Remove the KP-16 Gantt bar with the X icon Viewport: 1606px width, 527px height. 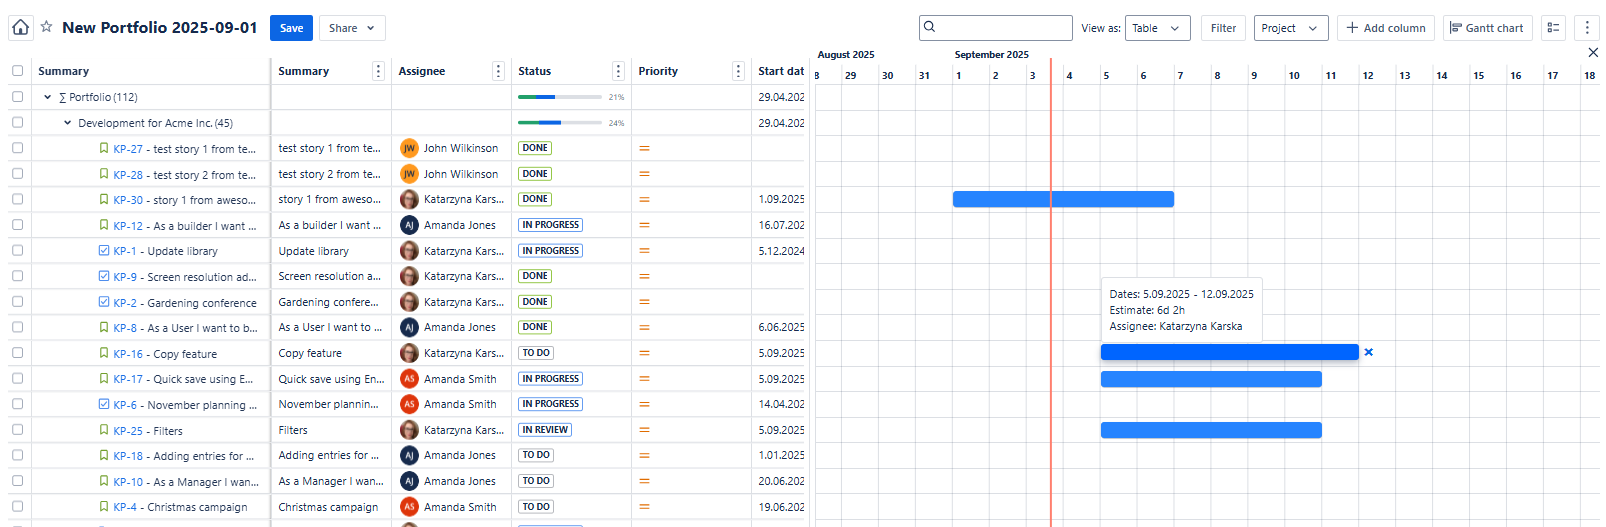coord(1369,352)
